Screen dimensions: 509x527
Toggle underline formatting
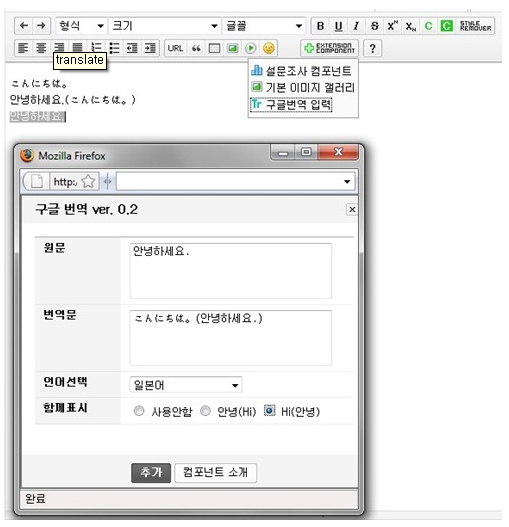point(339,26)
